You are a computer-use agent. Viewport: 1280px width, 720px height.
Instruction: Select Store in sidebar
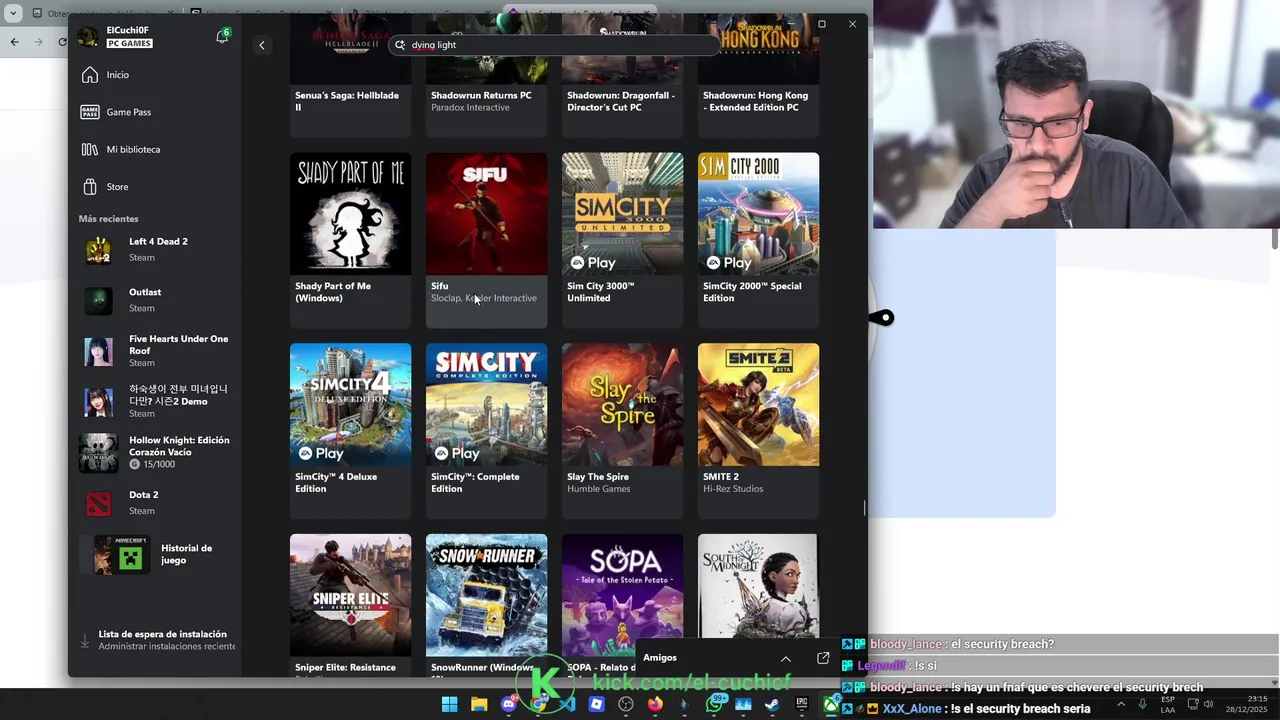[117, 187]
